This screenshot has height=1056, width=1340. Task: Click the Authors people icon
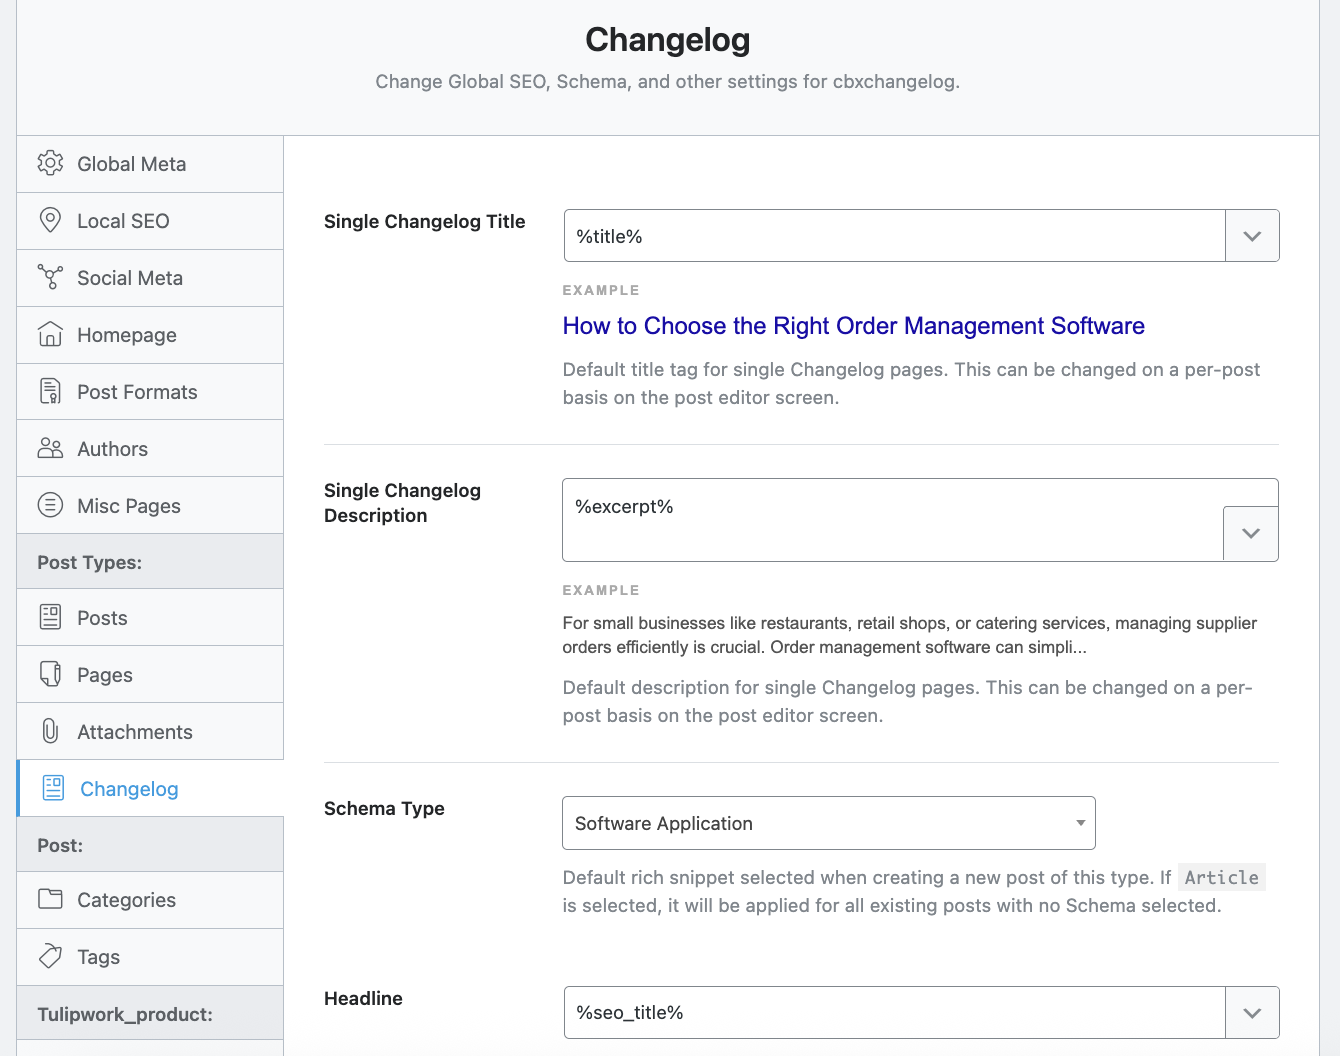(50, 448)
